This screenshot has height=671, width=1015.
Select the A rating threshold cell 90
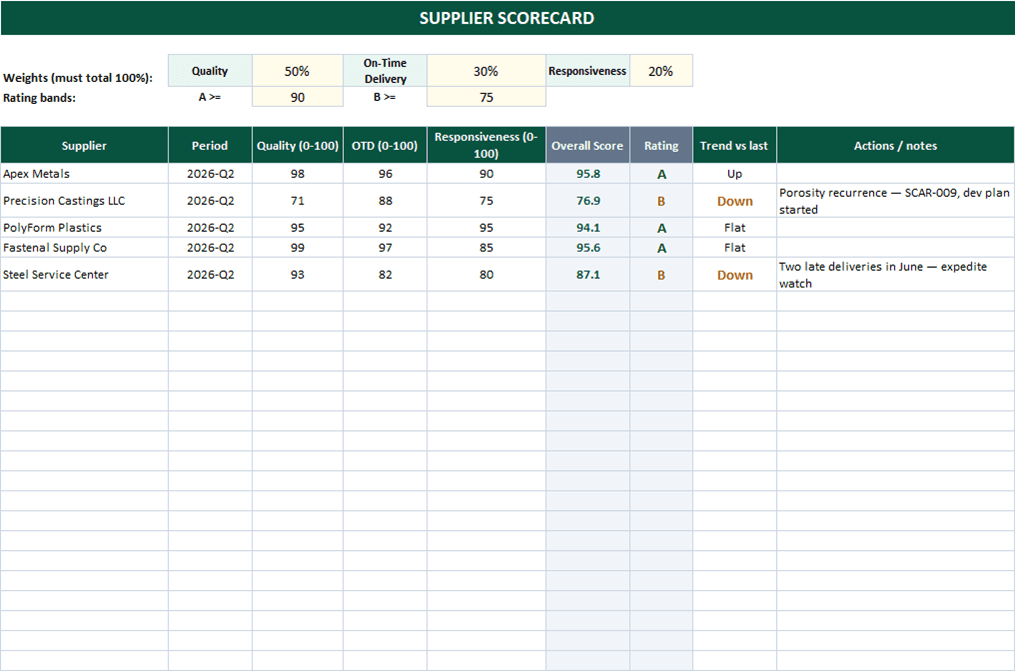pyautogui.click(x=297, y=97)
